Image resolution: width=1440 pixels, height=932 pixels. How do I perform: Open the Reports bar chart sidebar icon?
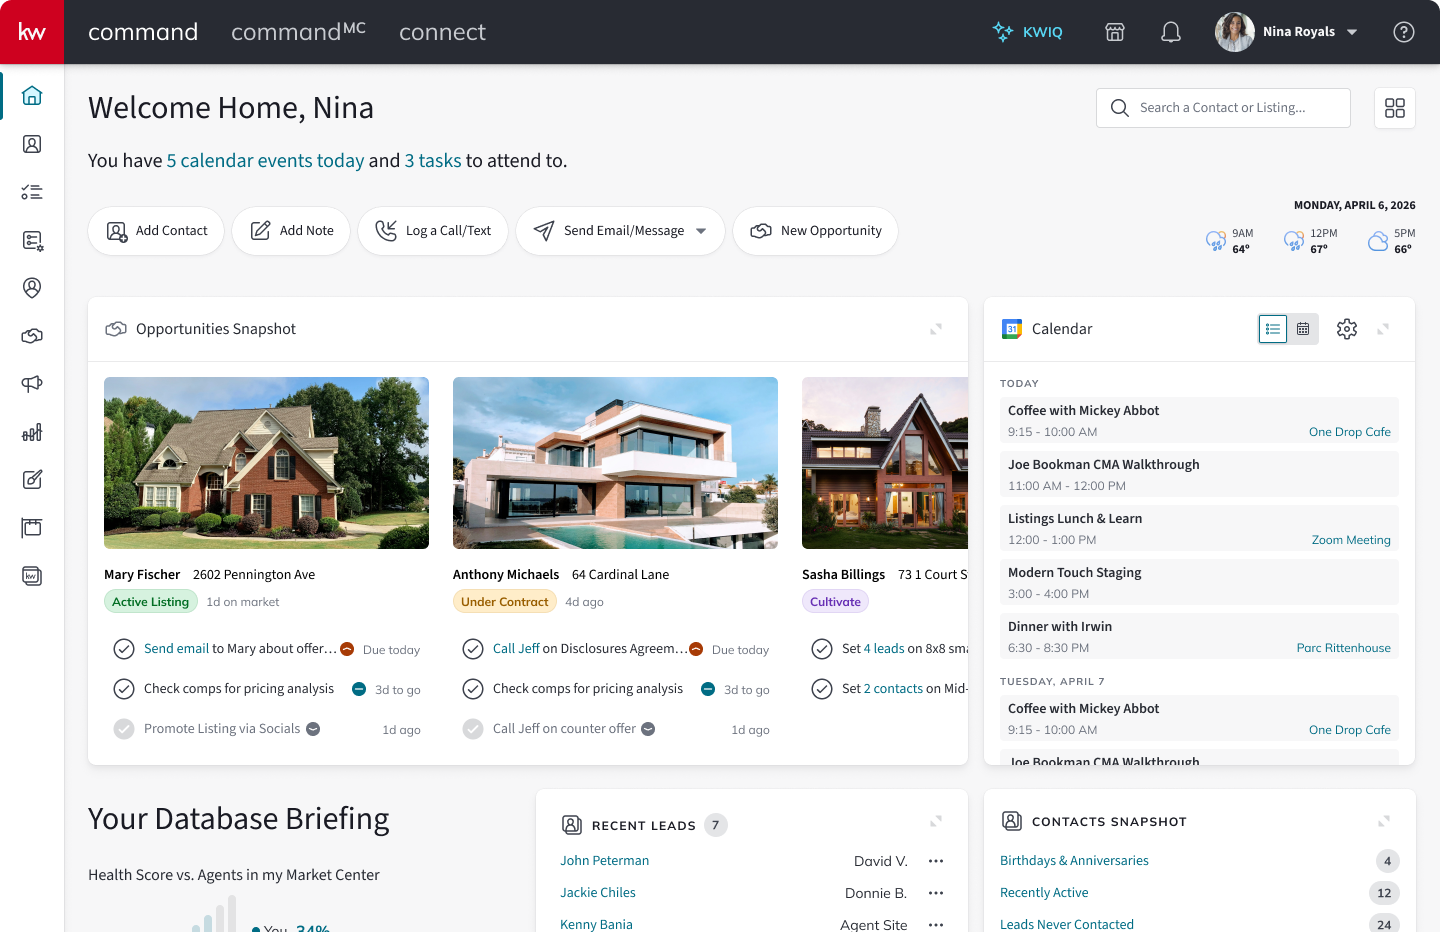click(32, 432)
